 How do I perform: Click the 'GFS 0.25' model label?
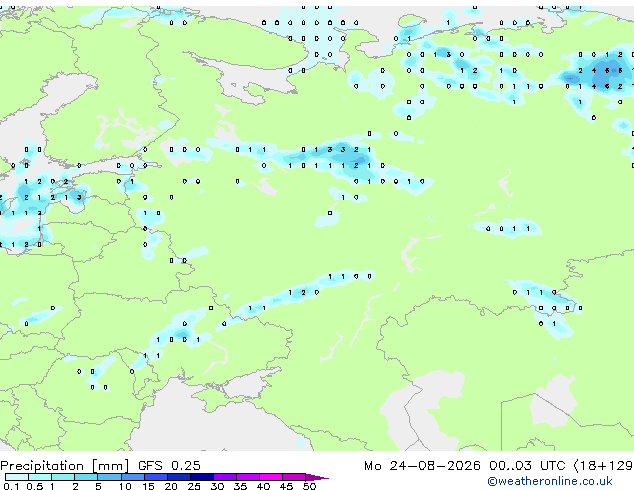coord(169,466)
